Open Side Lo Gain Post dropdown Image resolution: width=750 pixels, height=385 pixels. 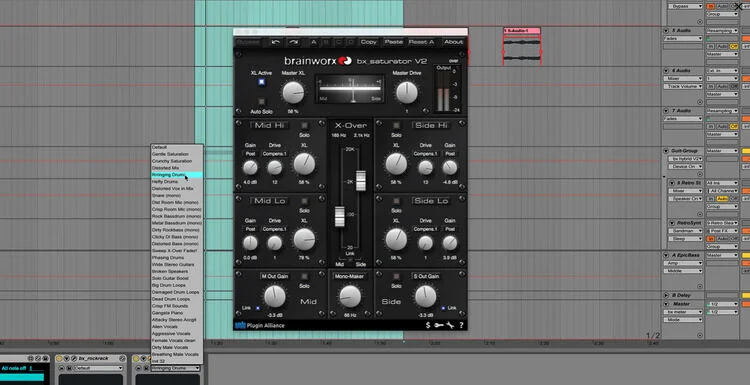(x=450, y=230)
